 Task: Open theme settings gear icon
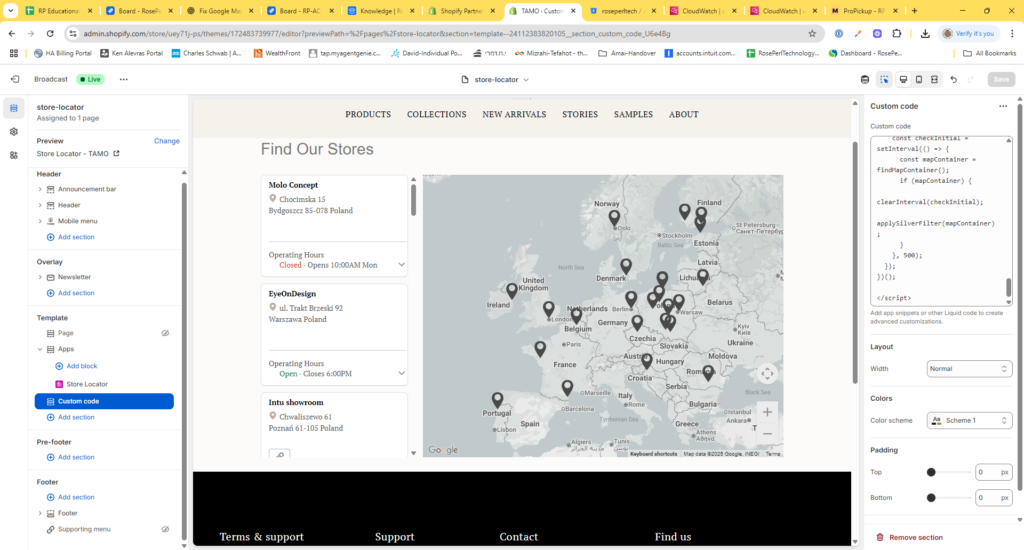[x=14, y=132]
